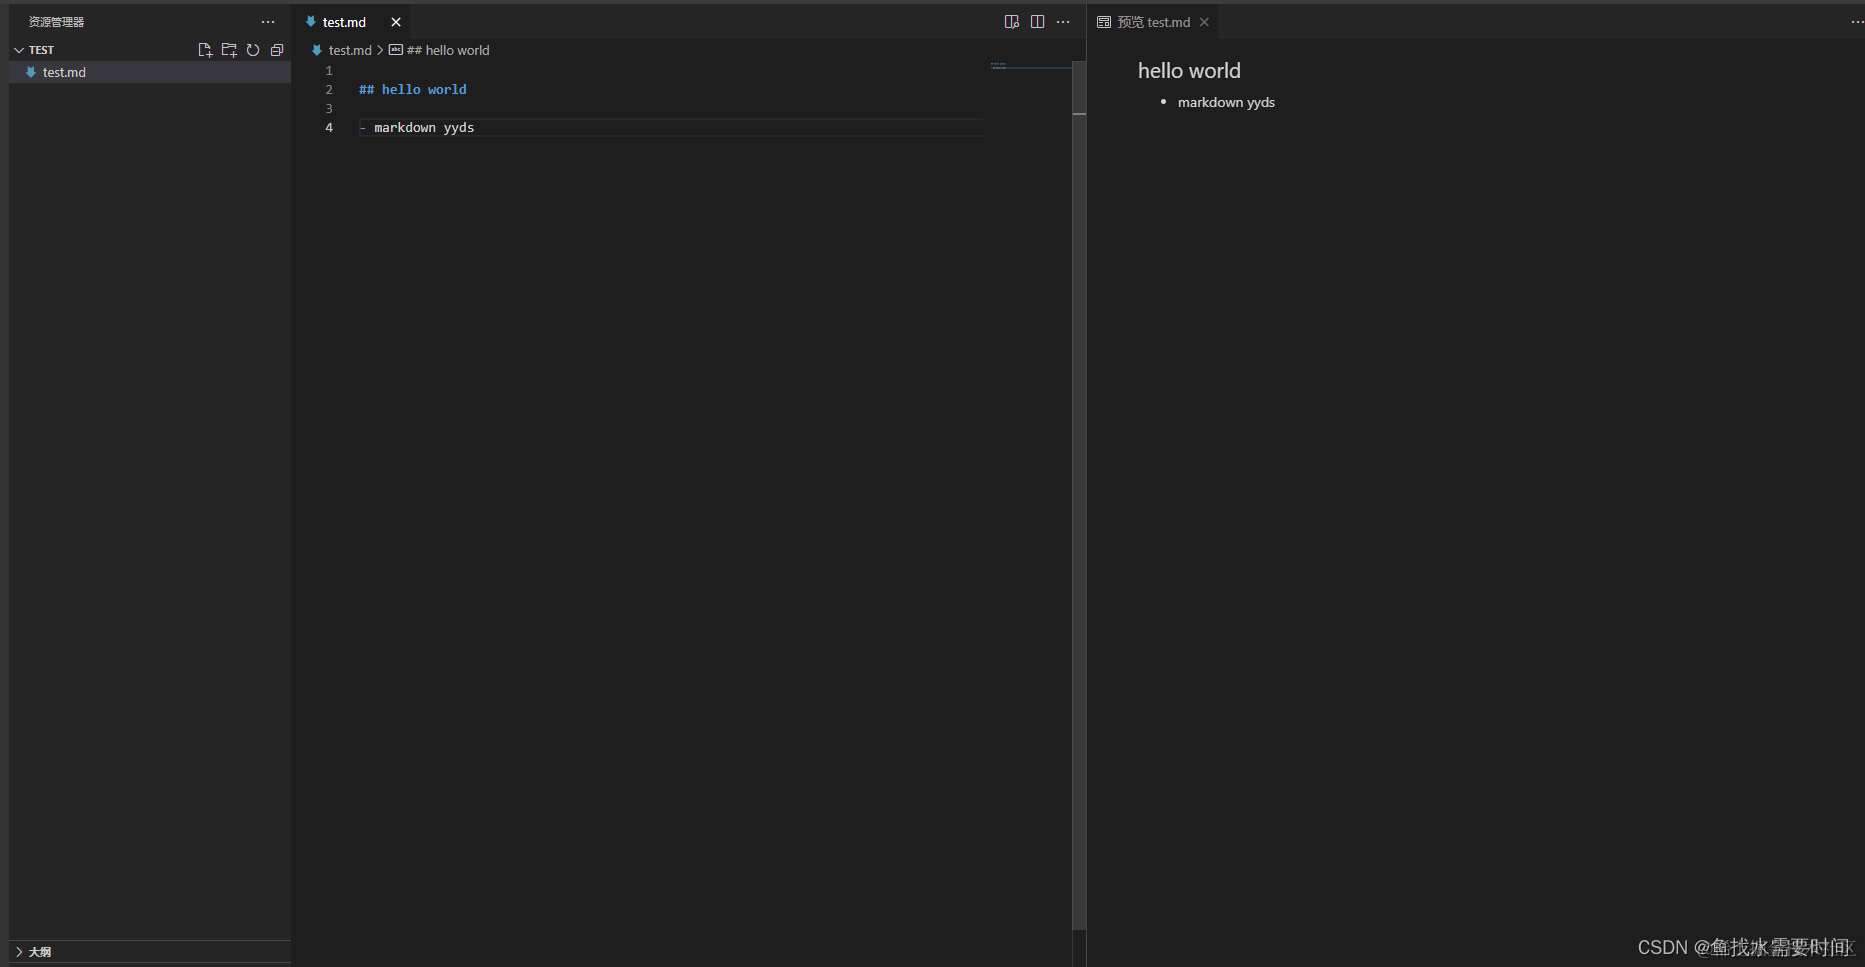This screenshot has width=1865, height=967.
Task: Click the 'hello world' heading in preview
Action: (x=1189, y=71)
